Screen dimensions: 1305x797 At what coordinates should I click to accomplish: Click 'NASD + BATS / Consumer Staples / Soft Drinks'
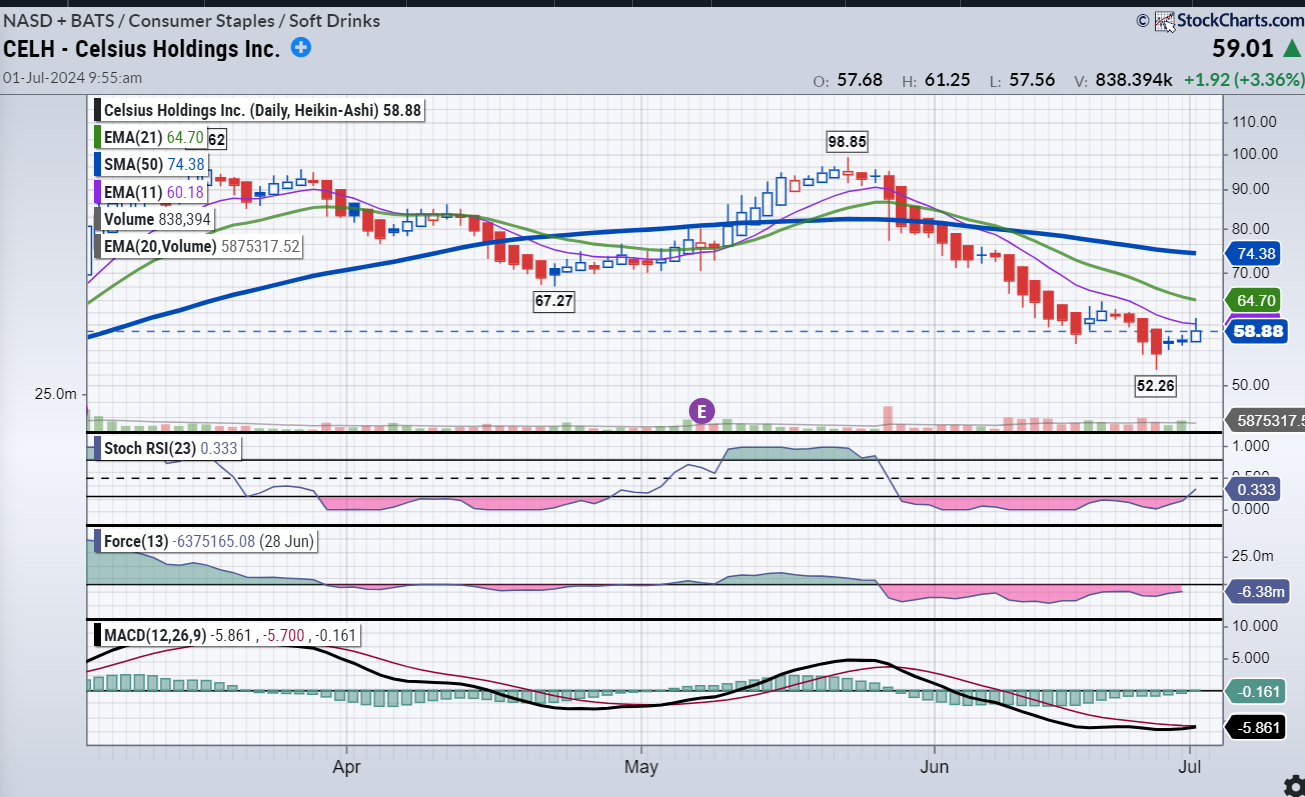[193, 20]
